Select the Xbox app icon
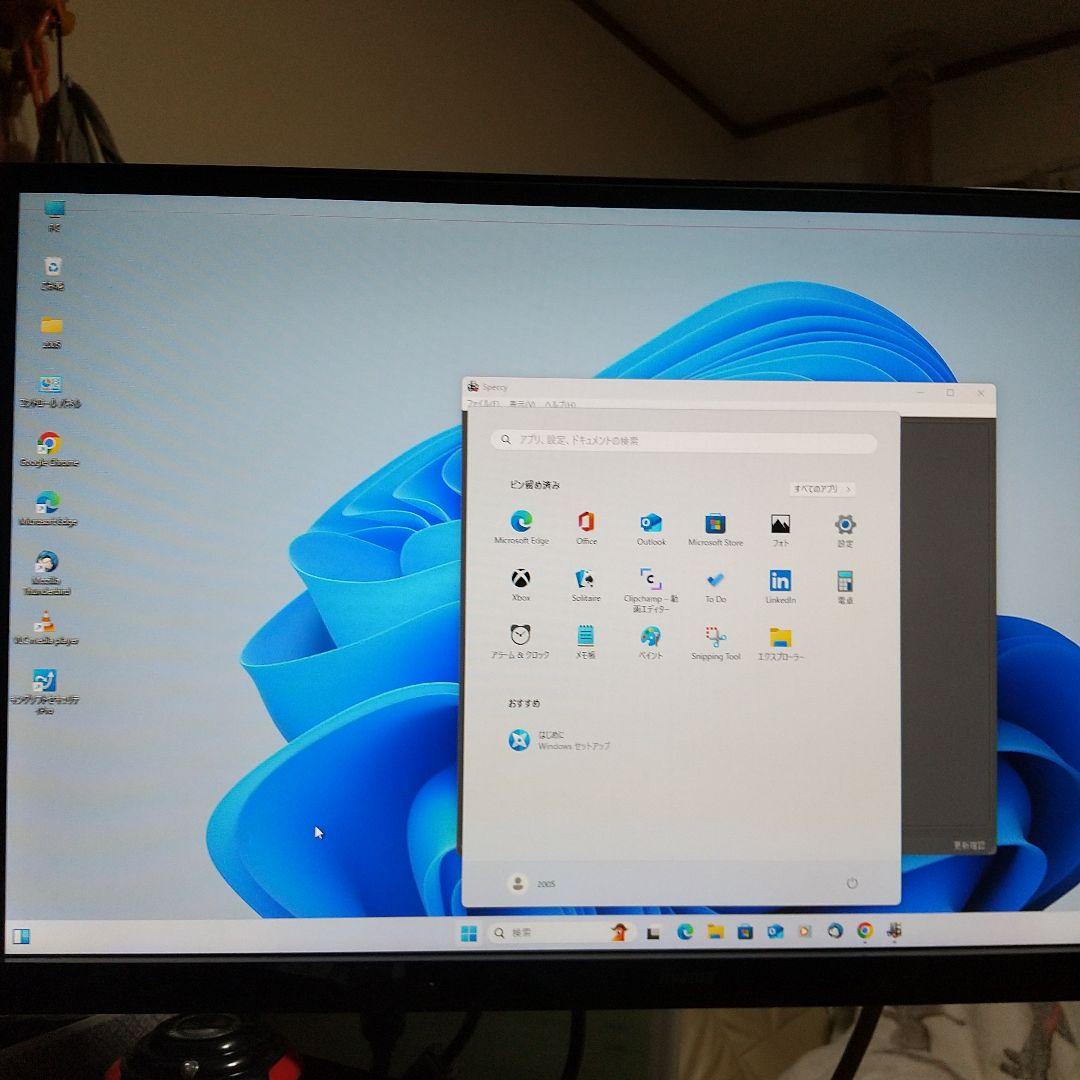This screenshot has height=1080, width=1080. tap(521, 578)
